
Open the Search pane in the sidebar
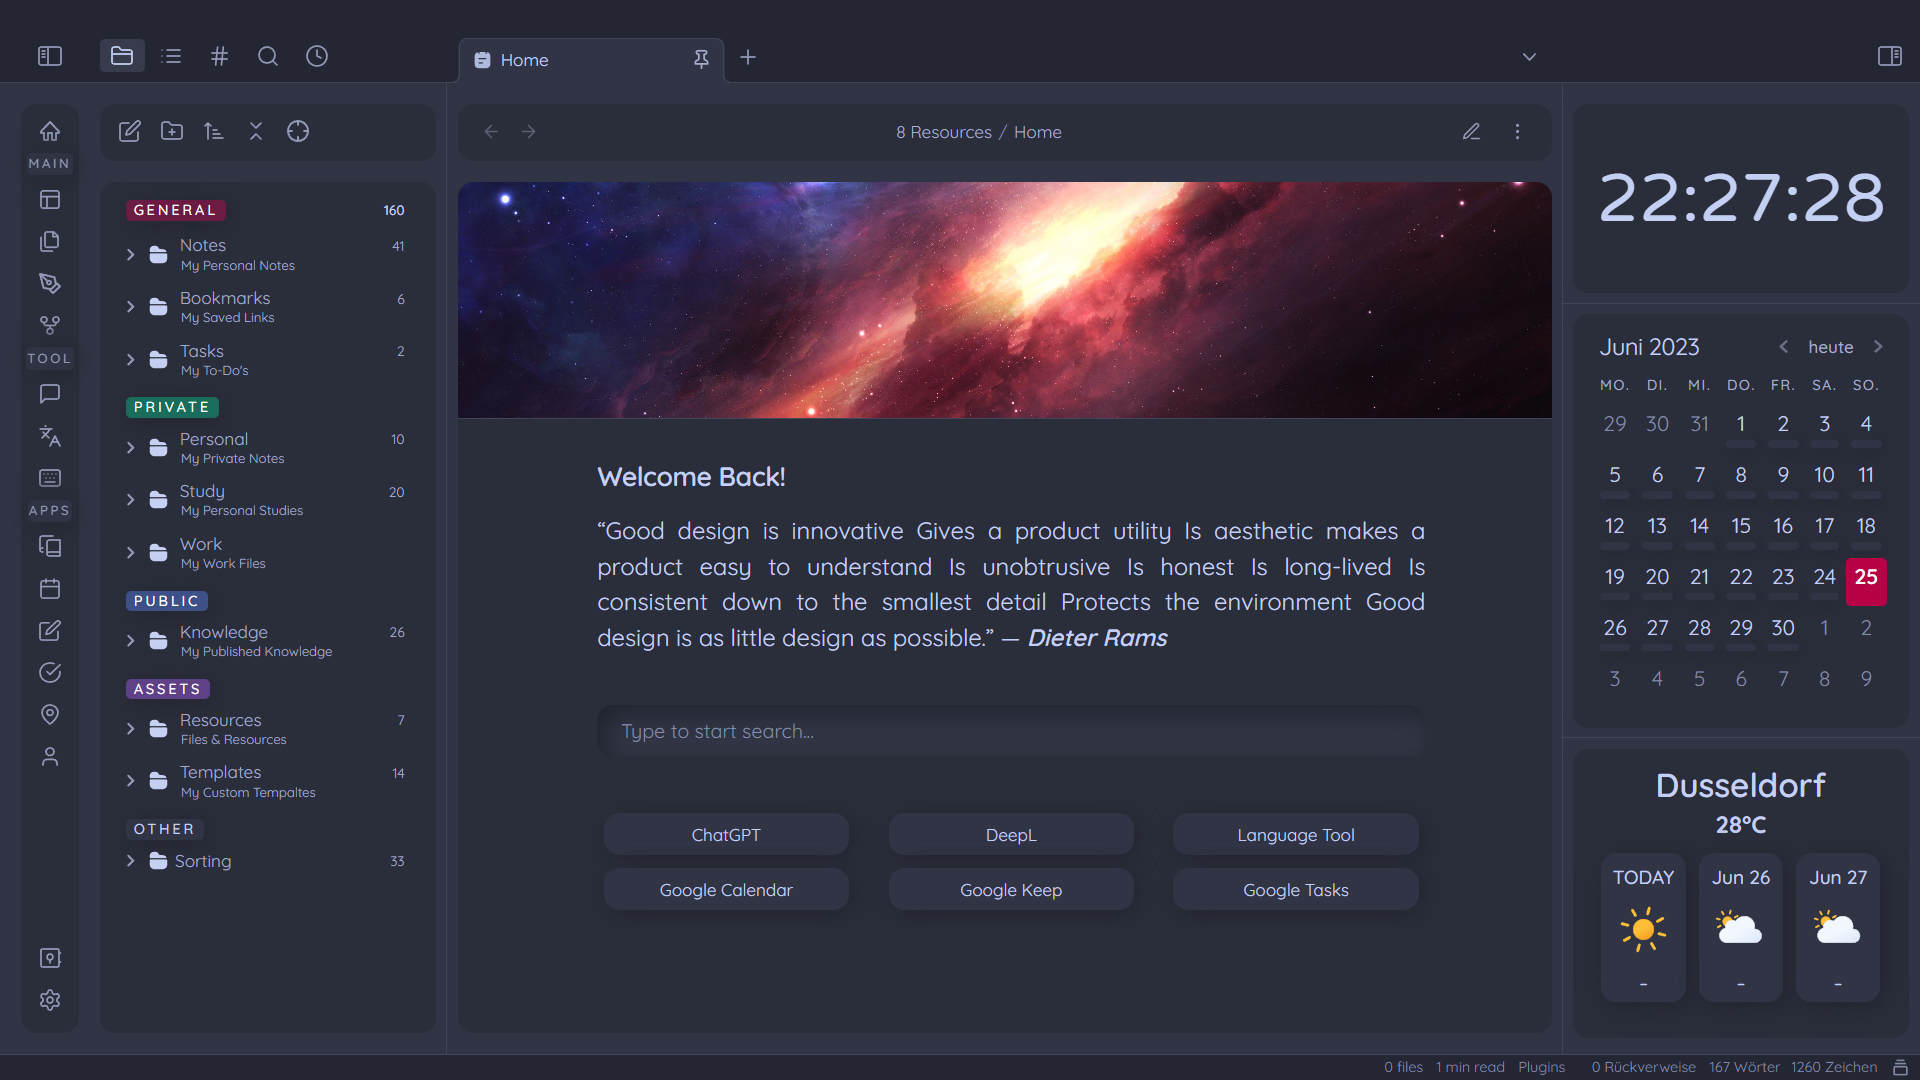pos(268,56)
